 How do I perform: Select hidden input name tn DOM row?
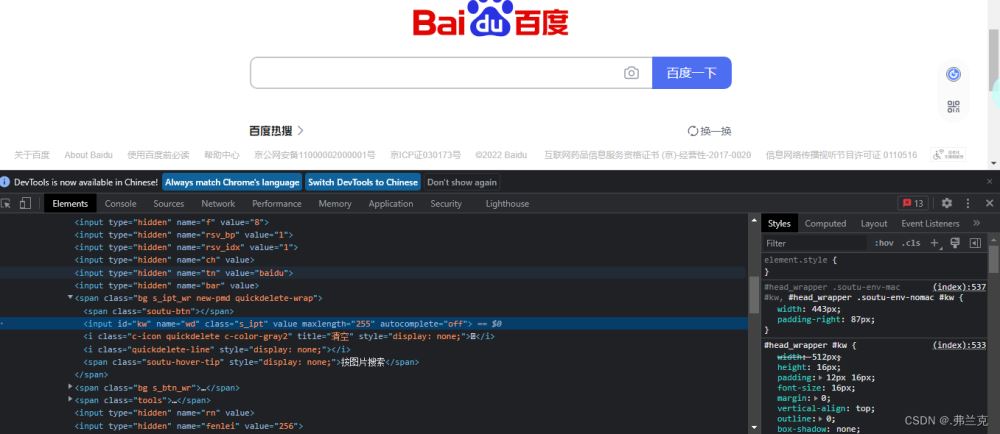click(374, 273)
